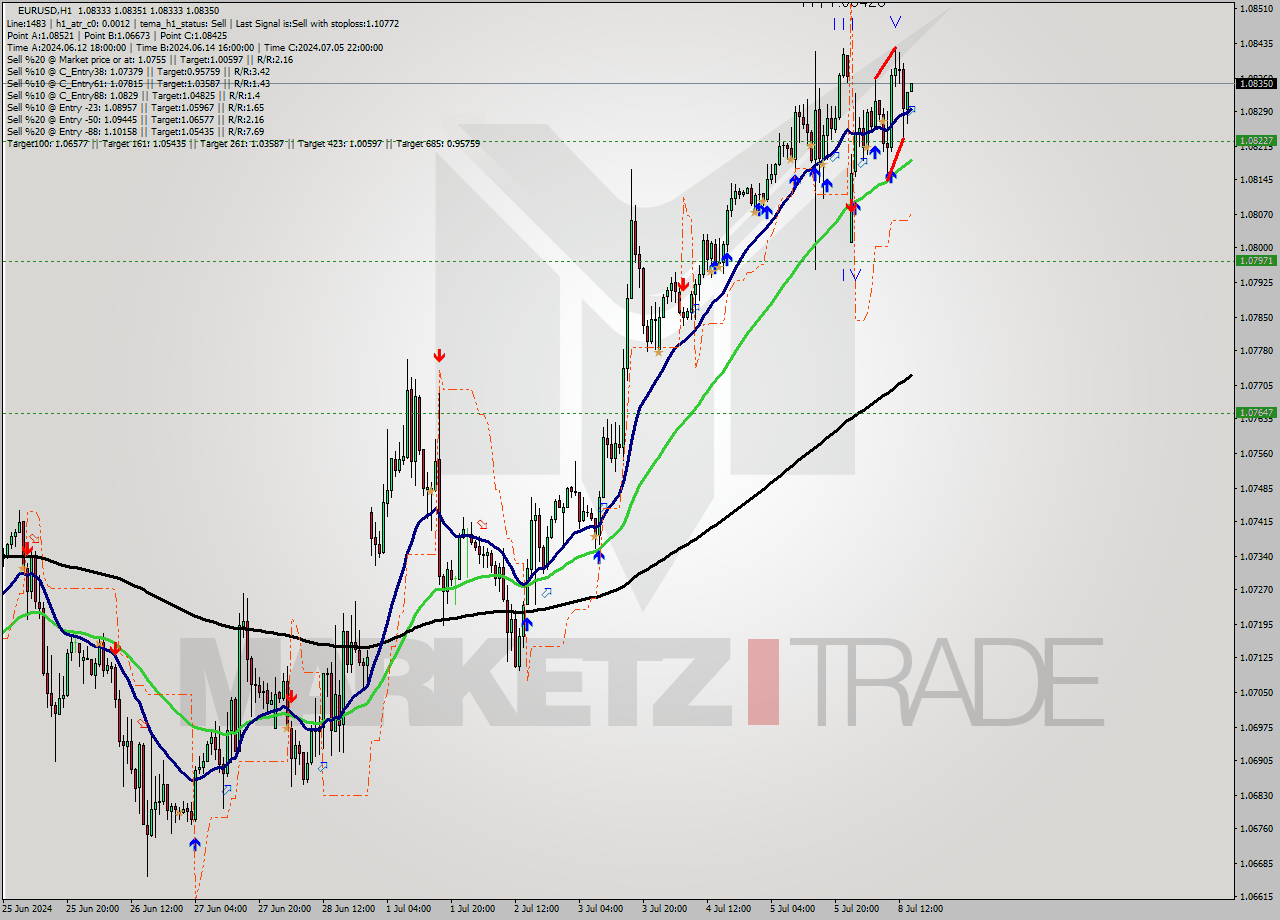Click the 1.08070 price scale value
This screenshot has height=920, width=1280.
[x=1255, y=214]
